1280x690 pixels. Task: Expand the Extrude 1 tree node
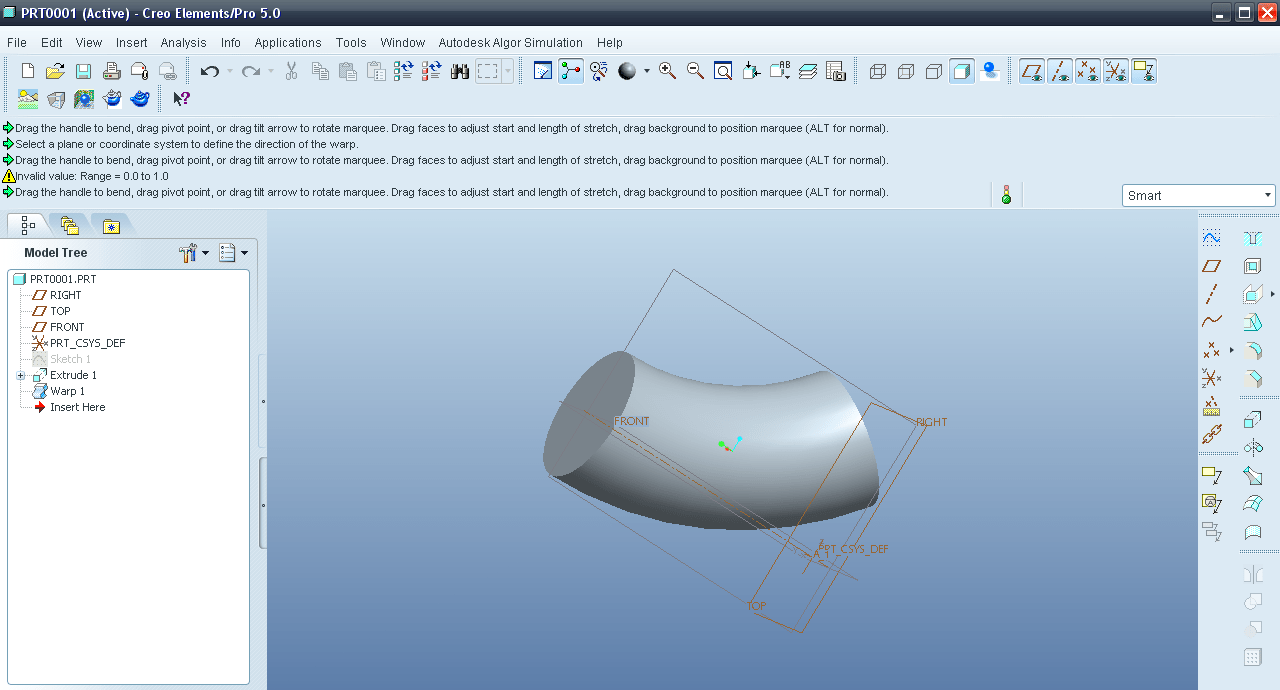[20, 375]
